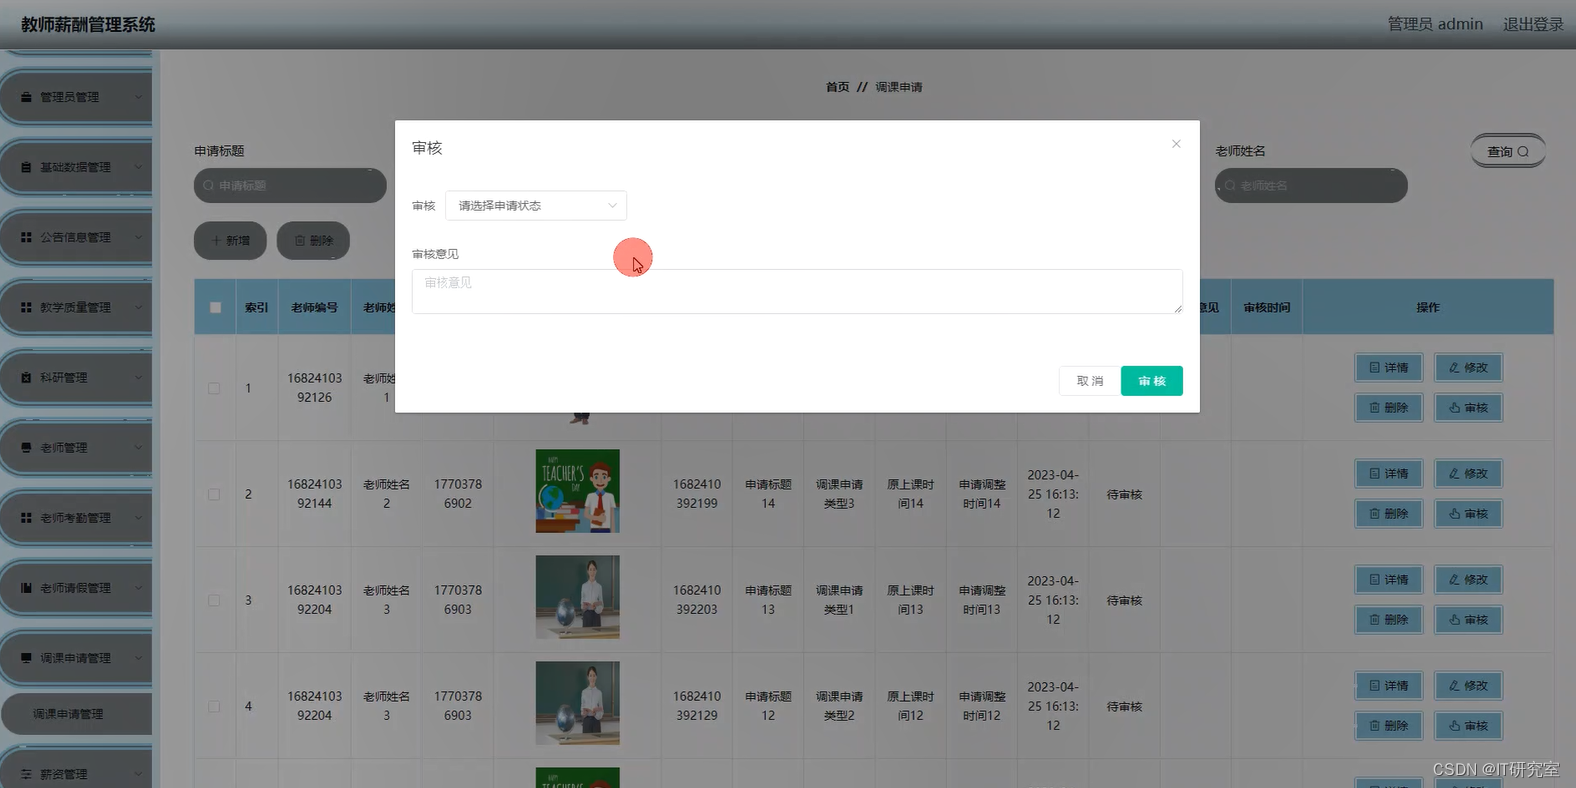Go to 首页 in the breadcrumb
Image resolution: width=1576 pixels, height=788 pixels.
[837, 87]
